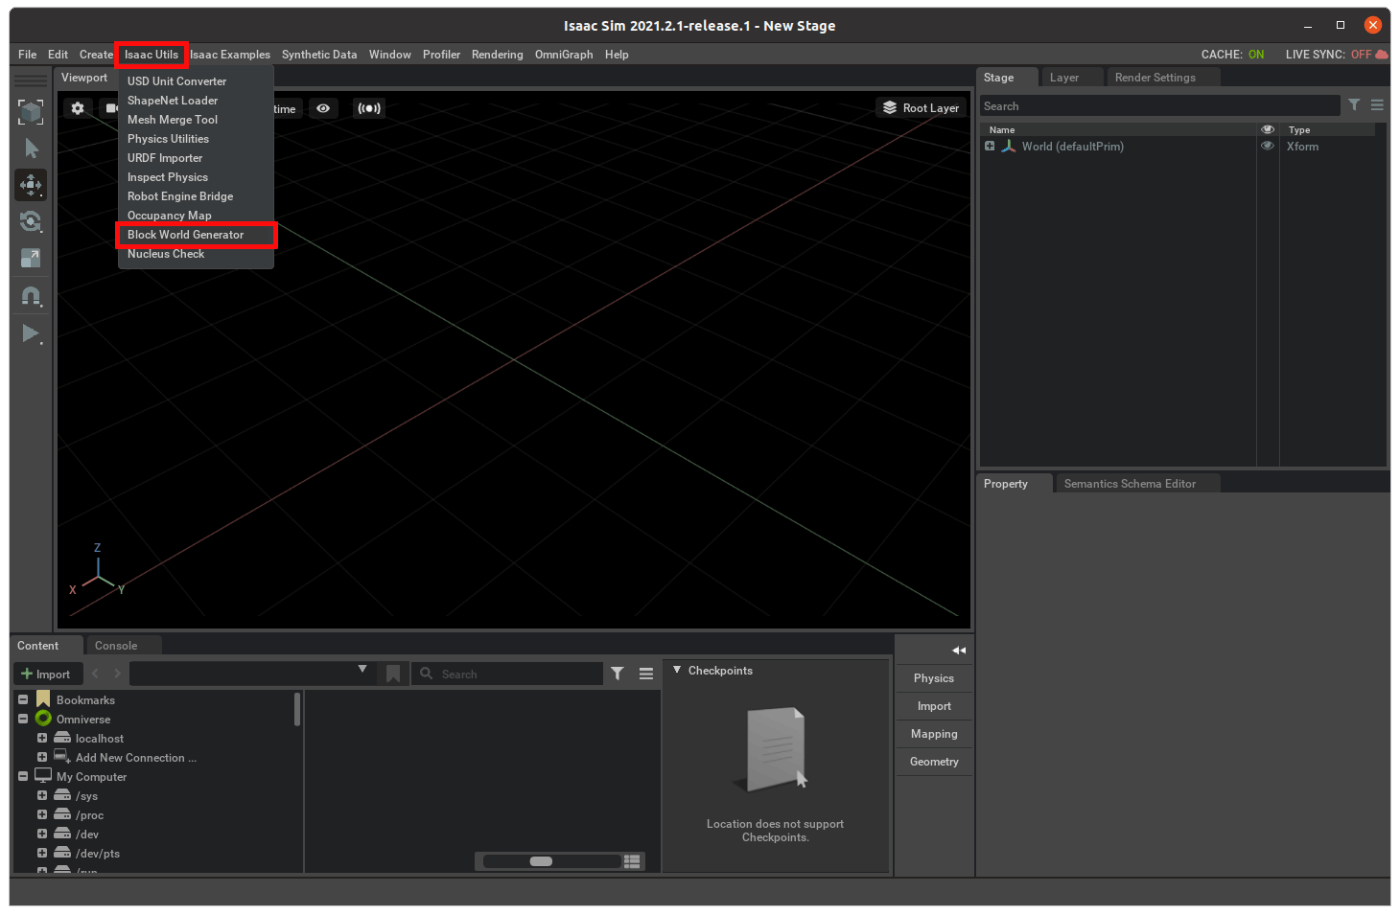This screenshot has height=915, width=1400.
Task: Select the Viewport tab
Action: (x=84, y=77)
